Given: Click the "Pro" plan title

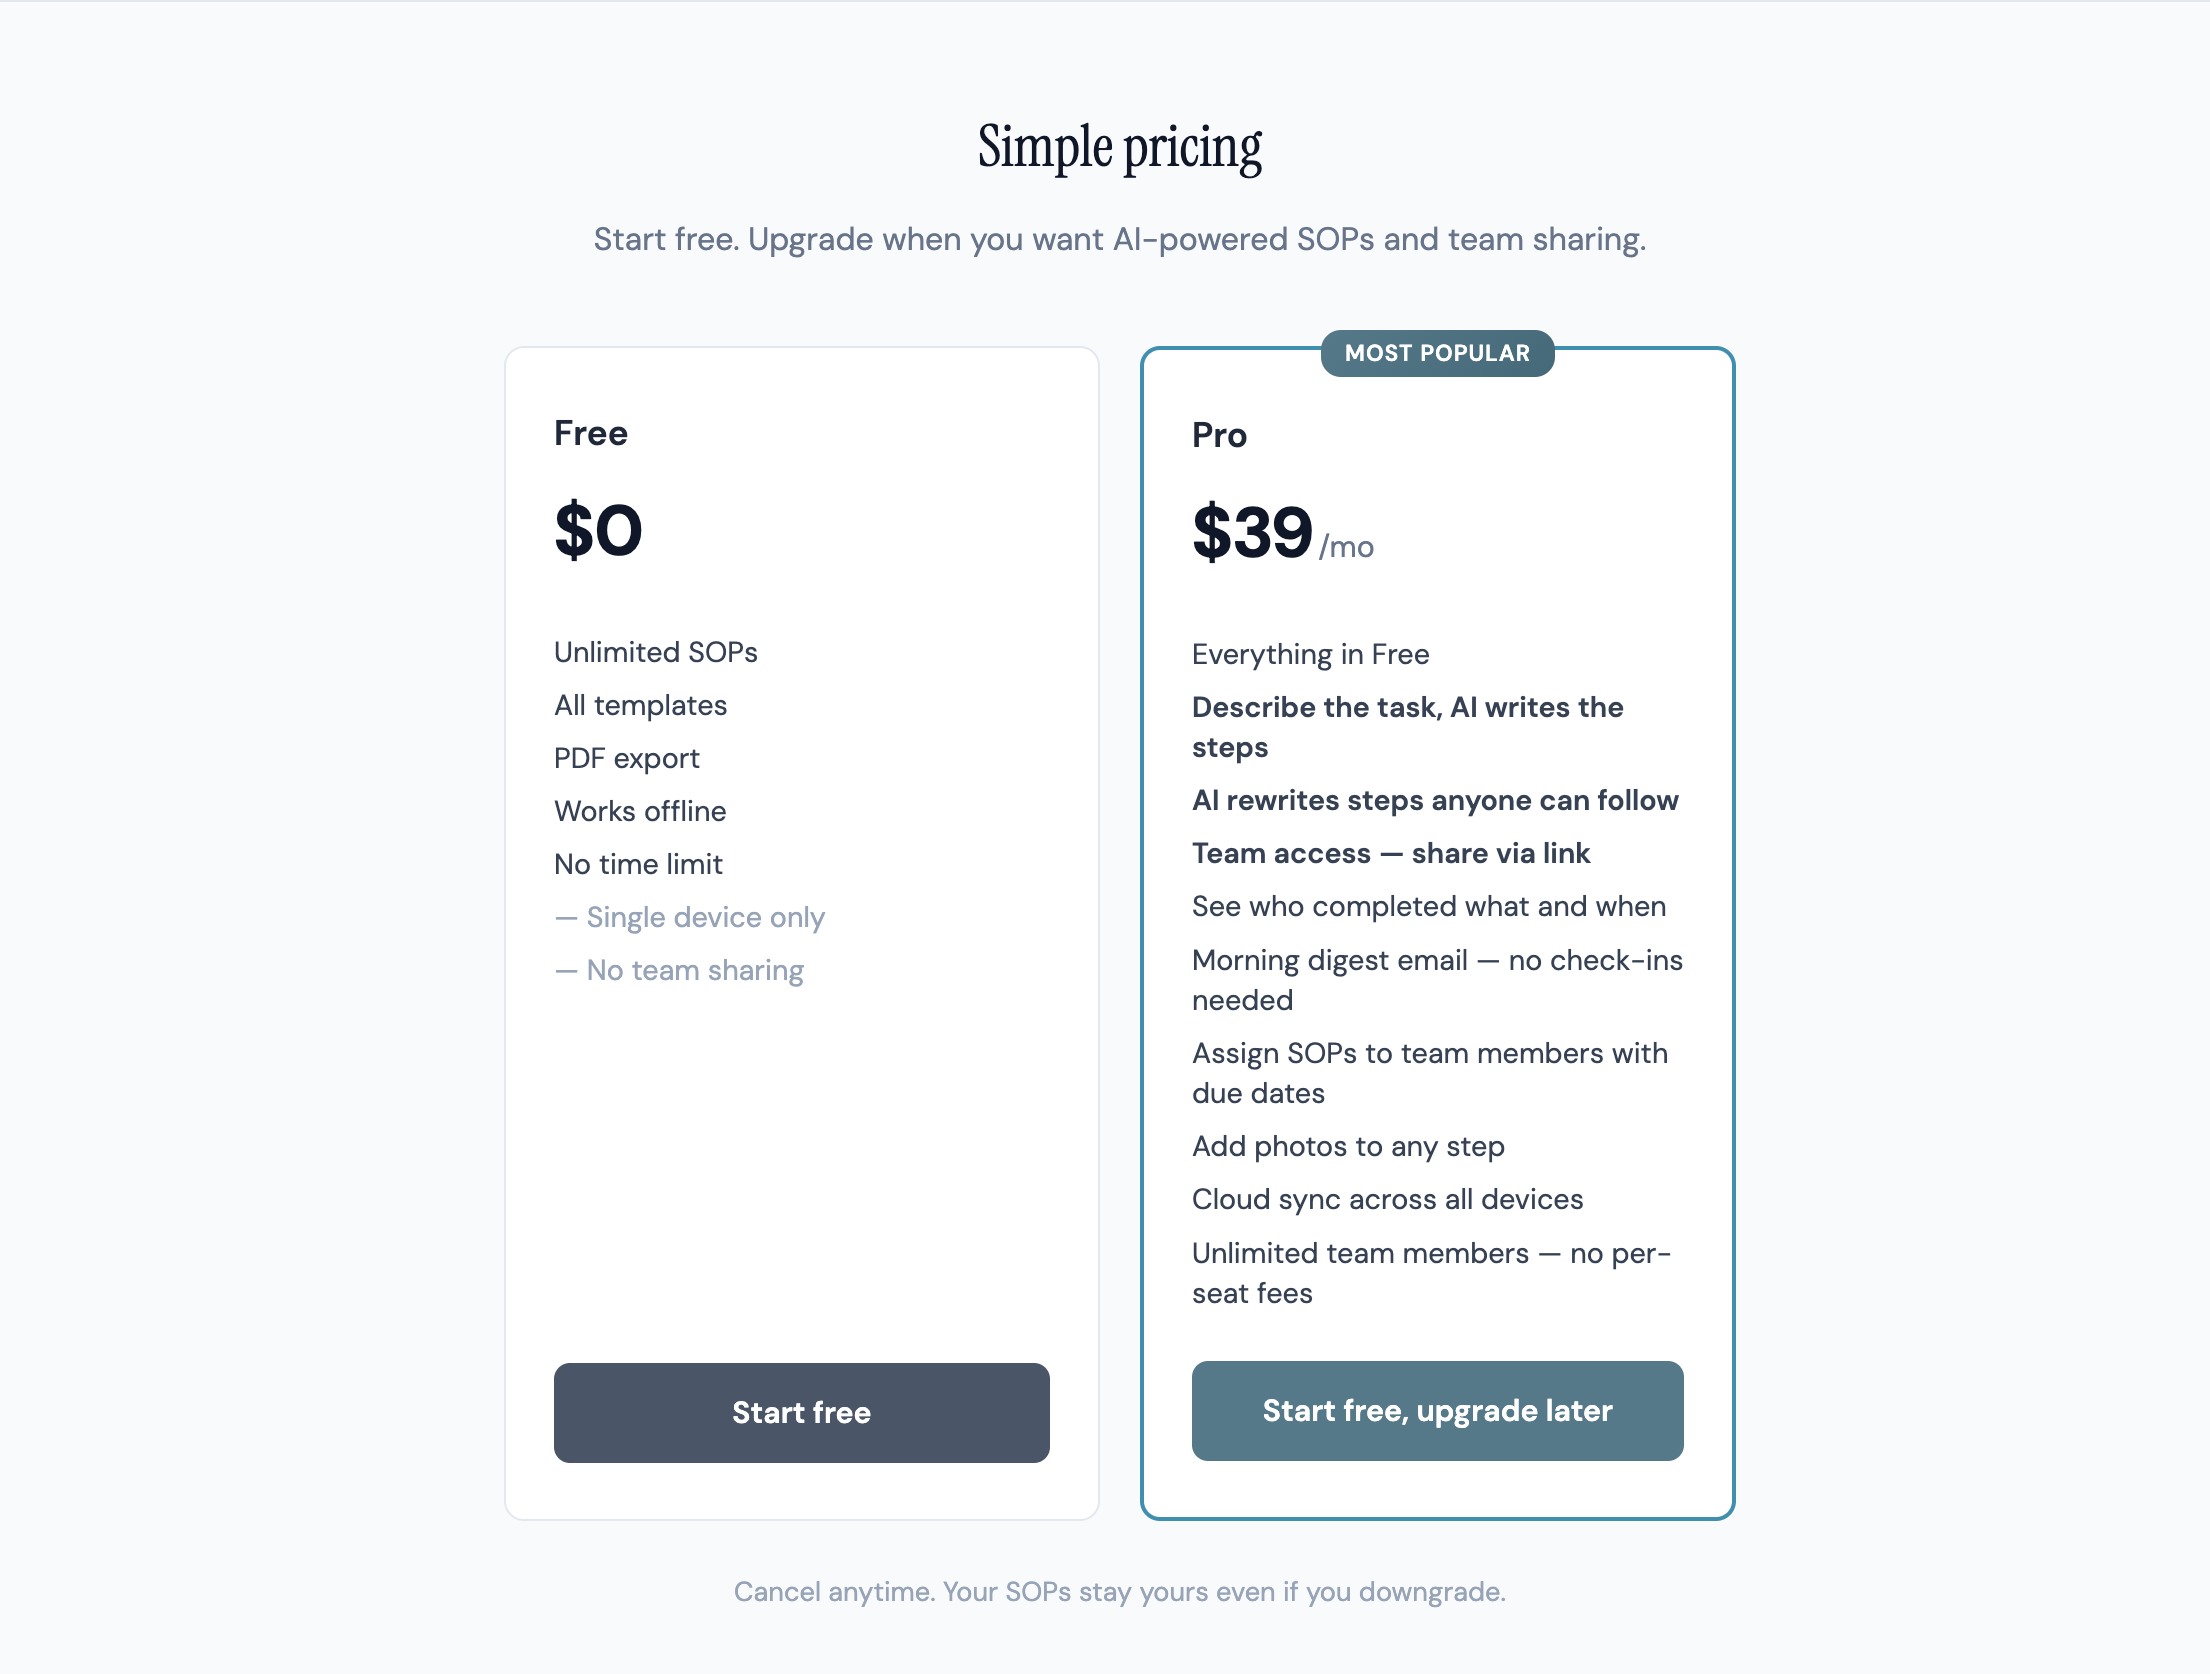Looking at the screenshot, I should pos(1219,435).
